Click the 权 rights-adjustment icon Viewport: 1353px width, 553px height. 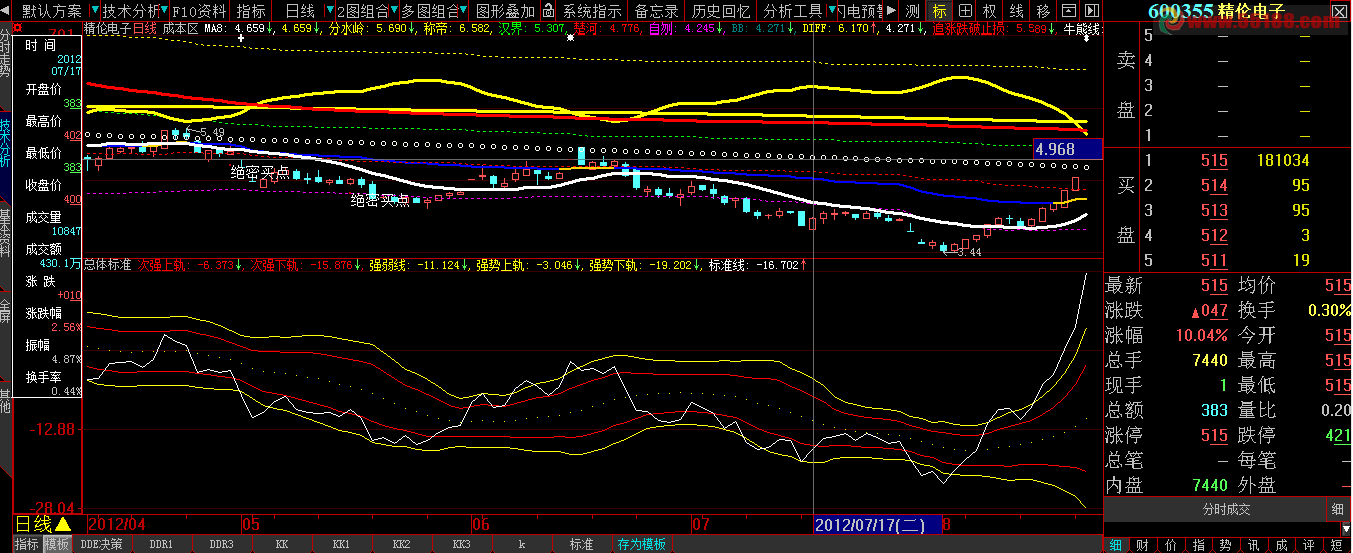(x=990, y=11)
